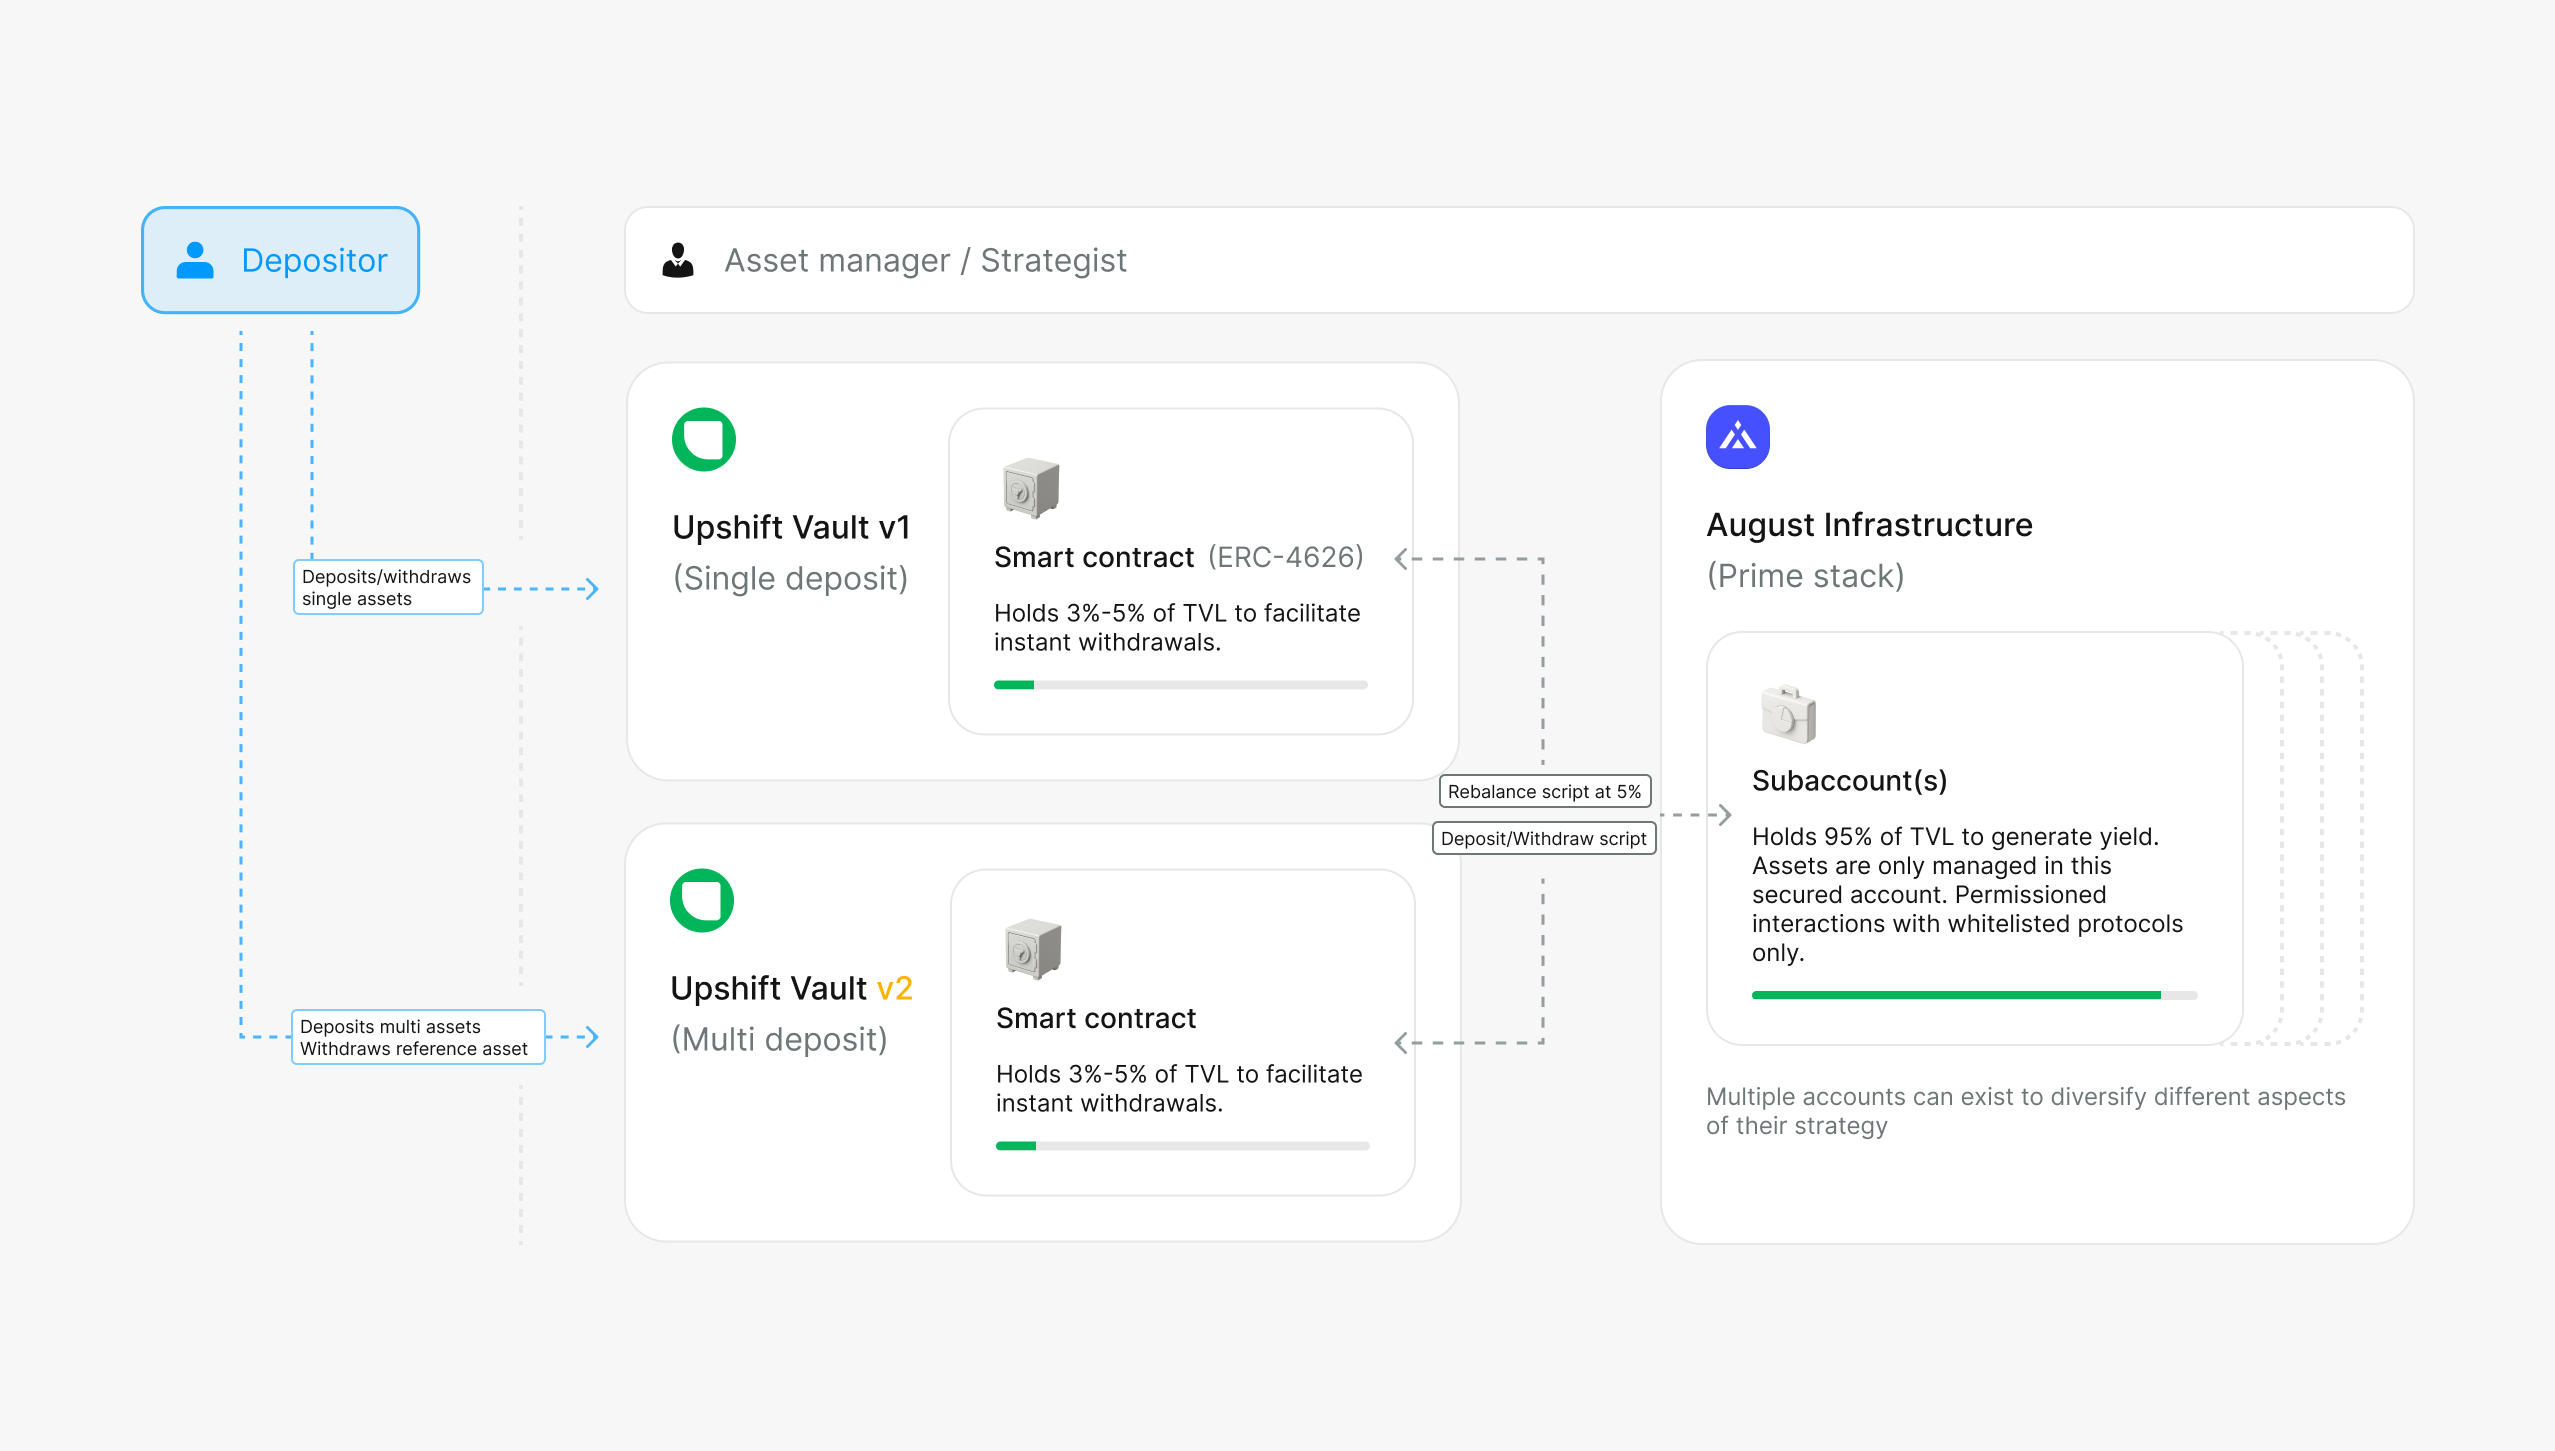Click the v1 vault TVL progress bar

coord(1180,685)
